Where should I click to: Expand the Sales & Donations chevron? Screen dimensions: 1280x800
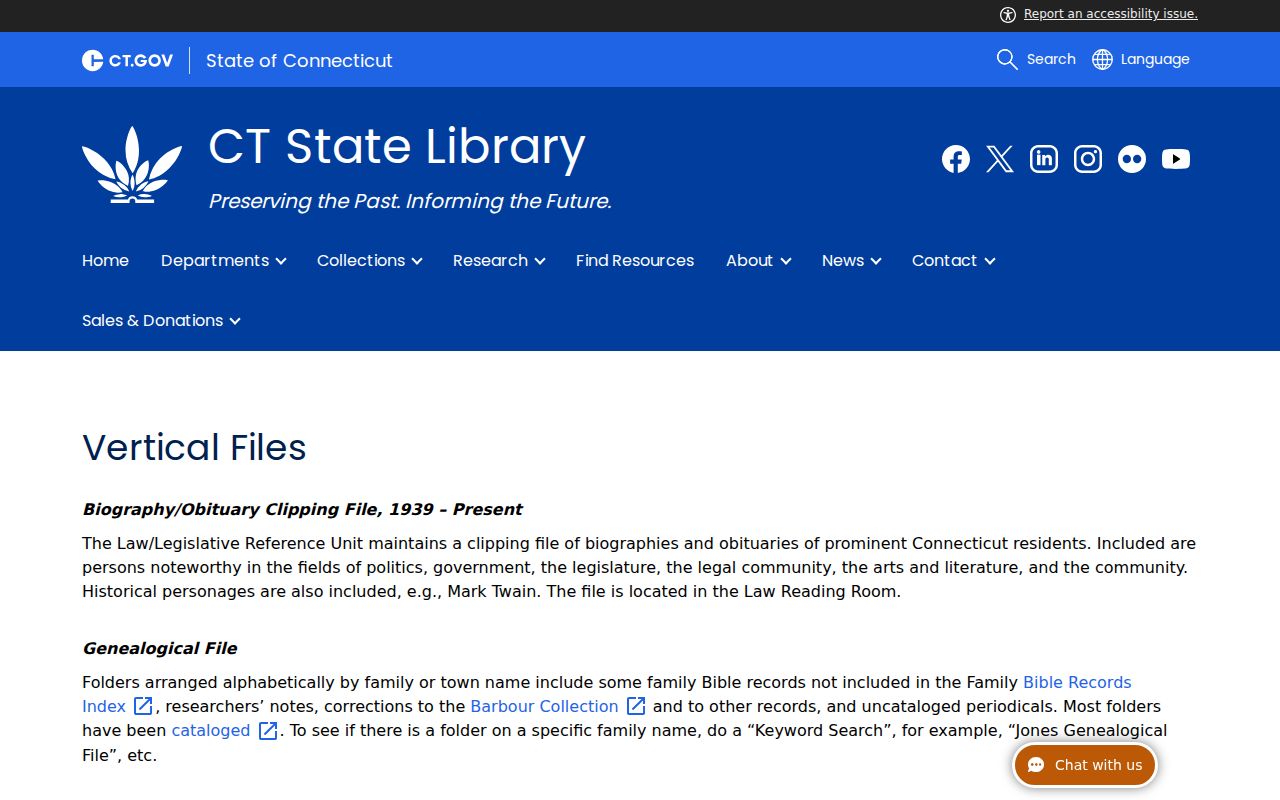click(x=235, y=321)
